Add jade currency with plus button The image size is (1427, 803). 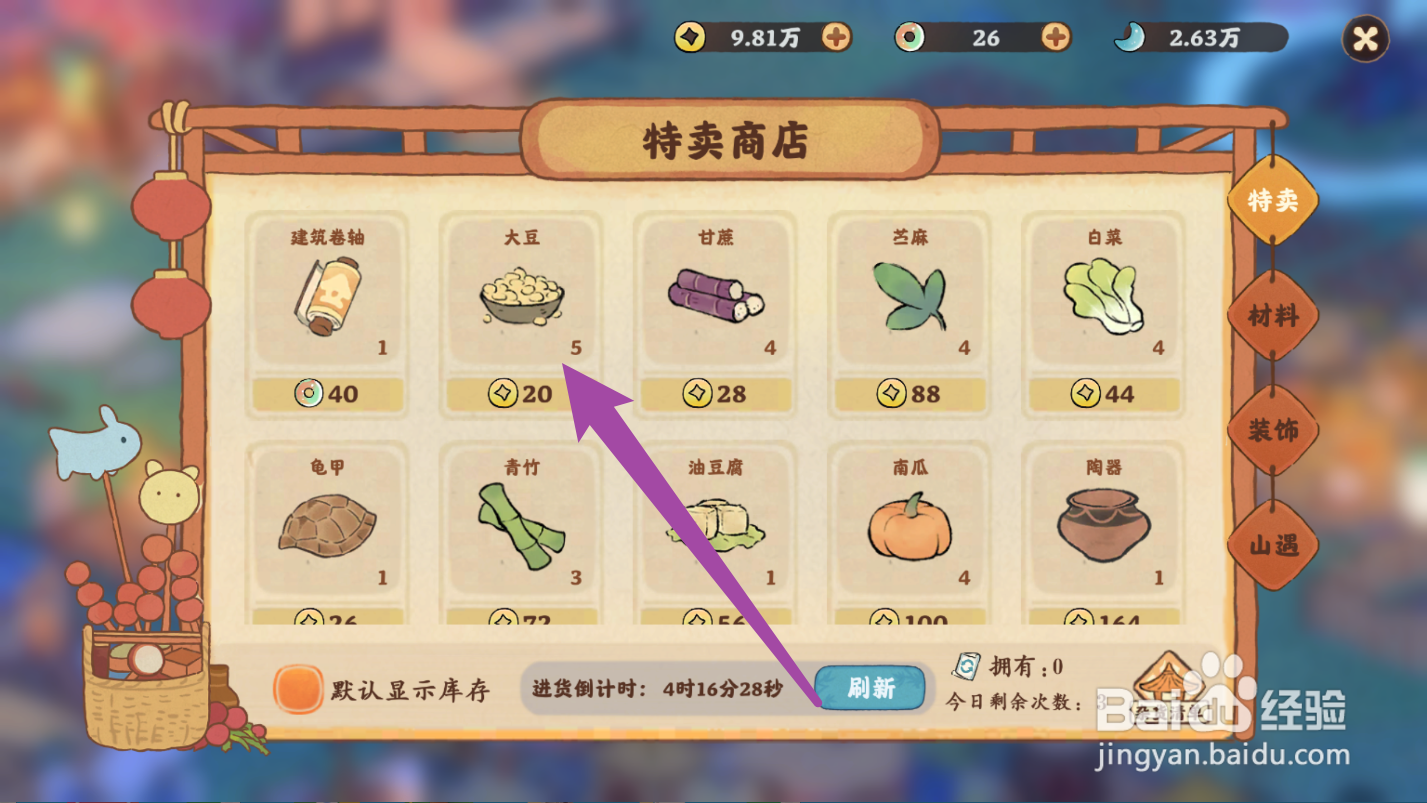1056,38
